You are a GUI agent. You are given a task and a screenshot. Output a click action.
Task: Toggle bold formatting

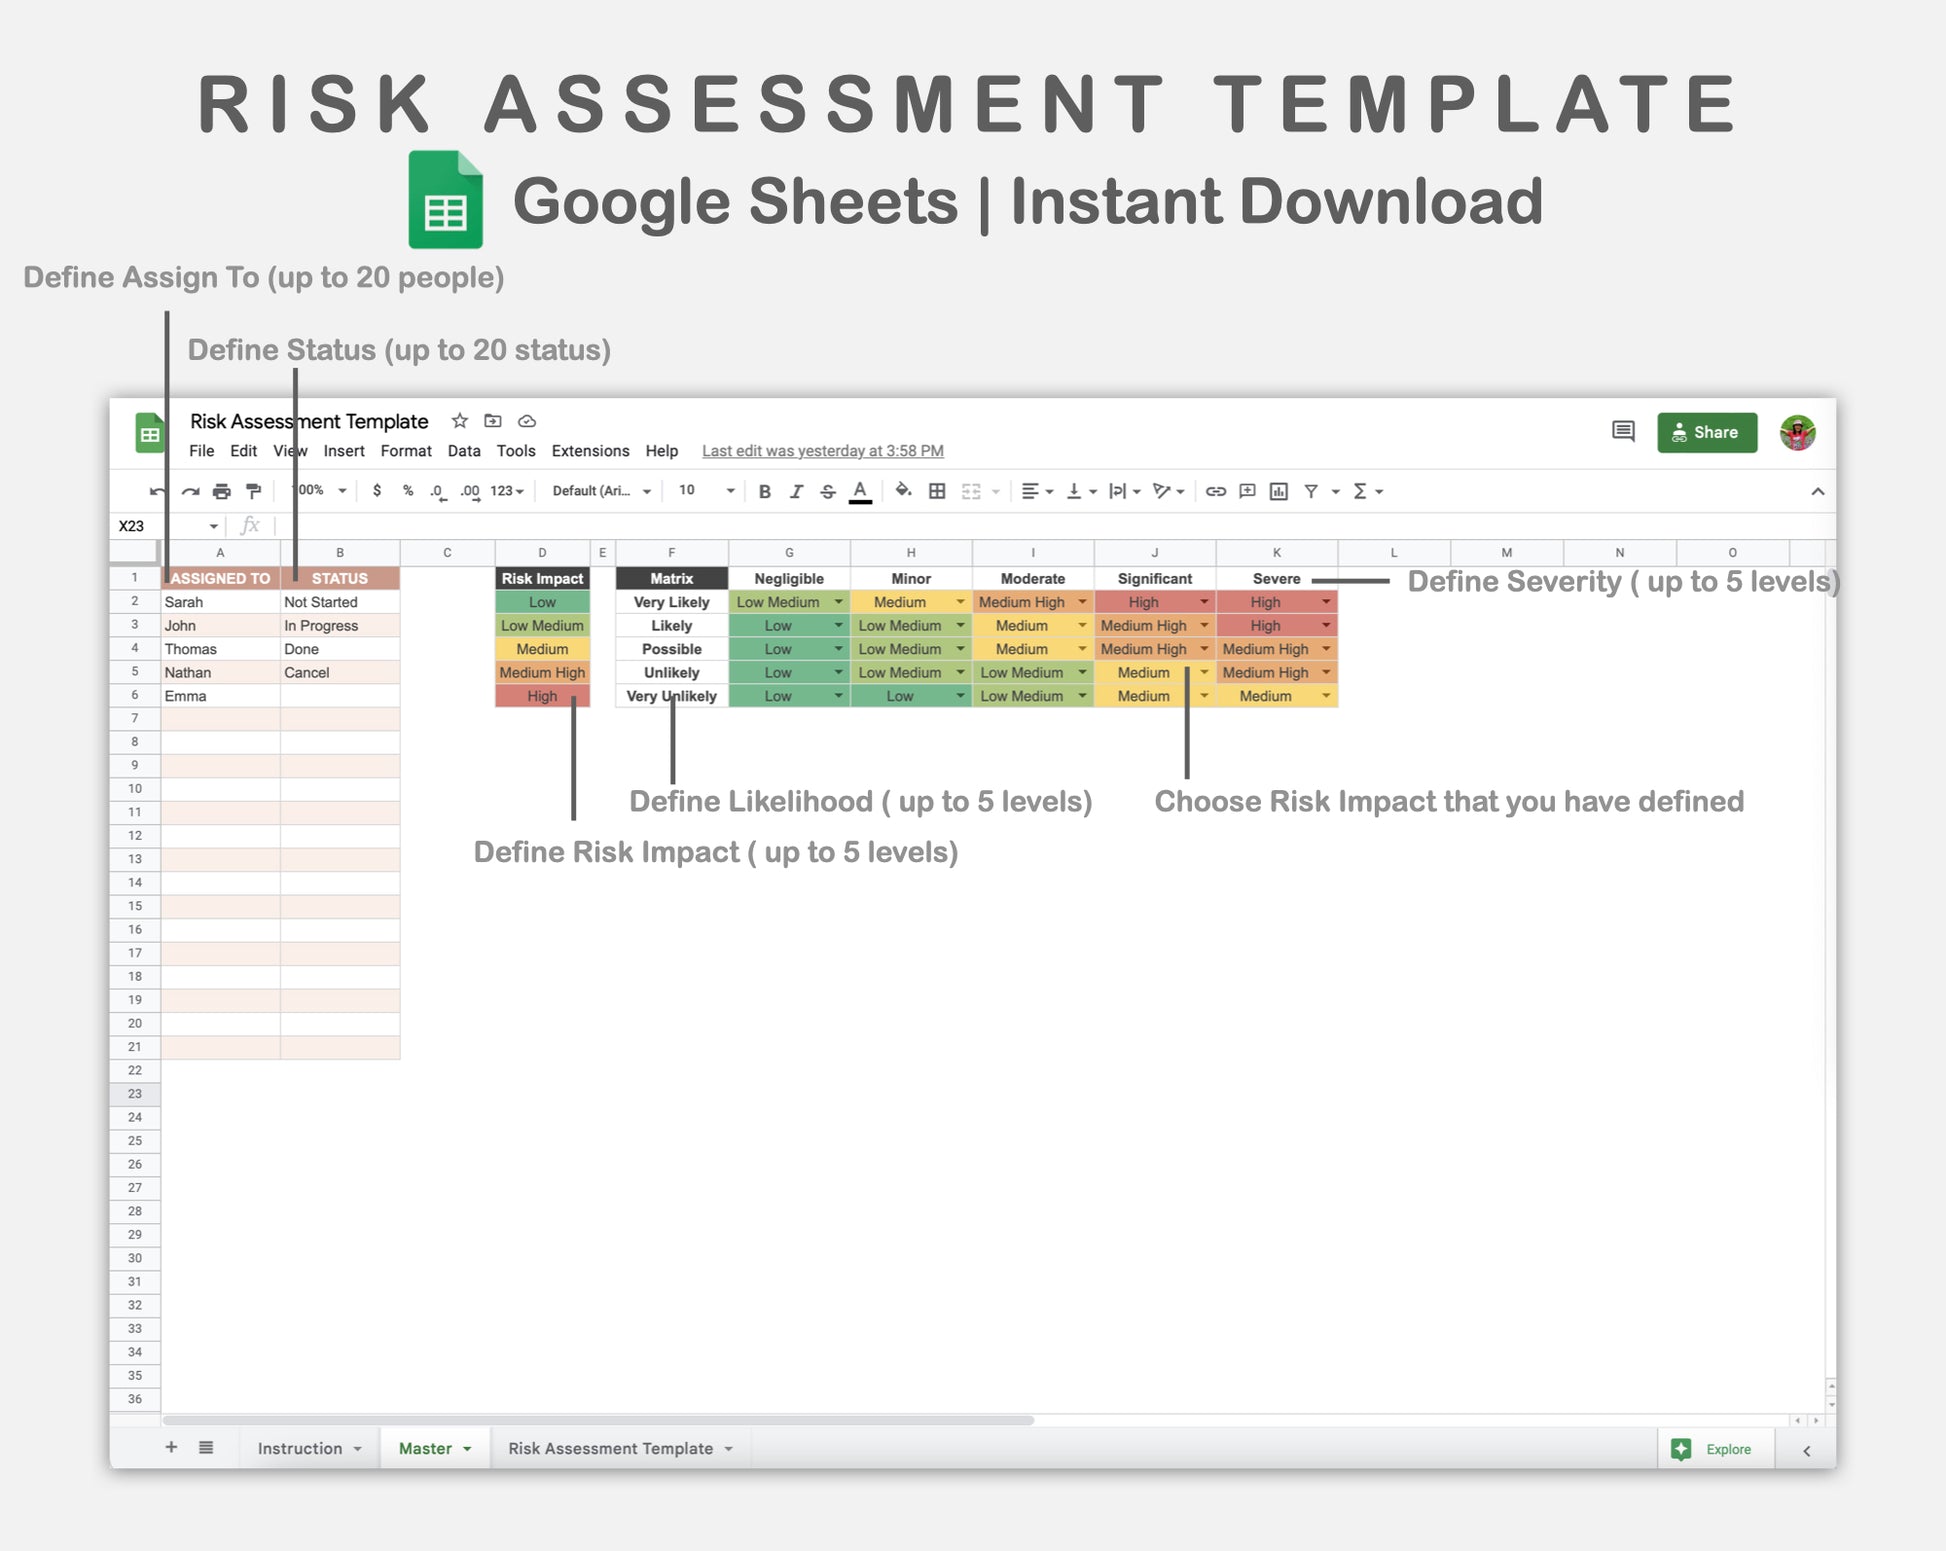764,491
